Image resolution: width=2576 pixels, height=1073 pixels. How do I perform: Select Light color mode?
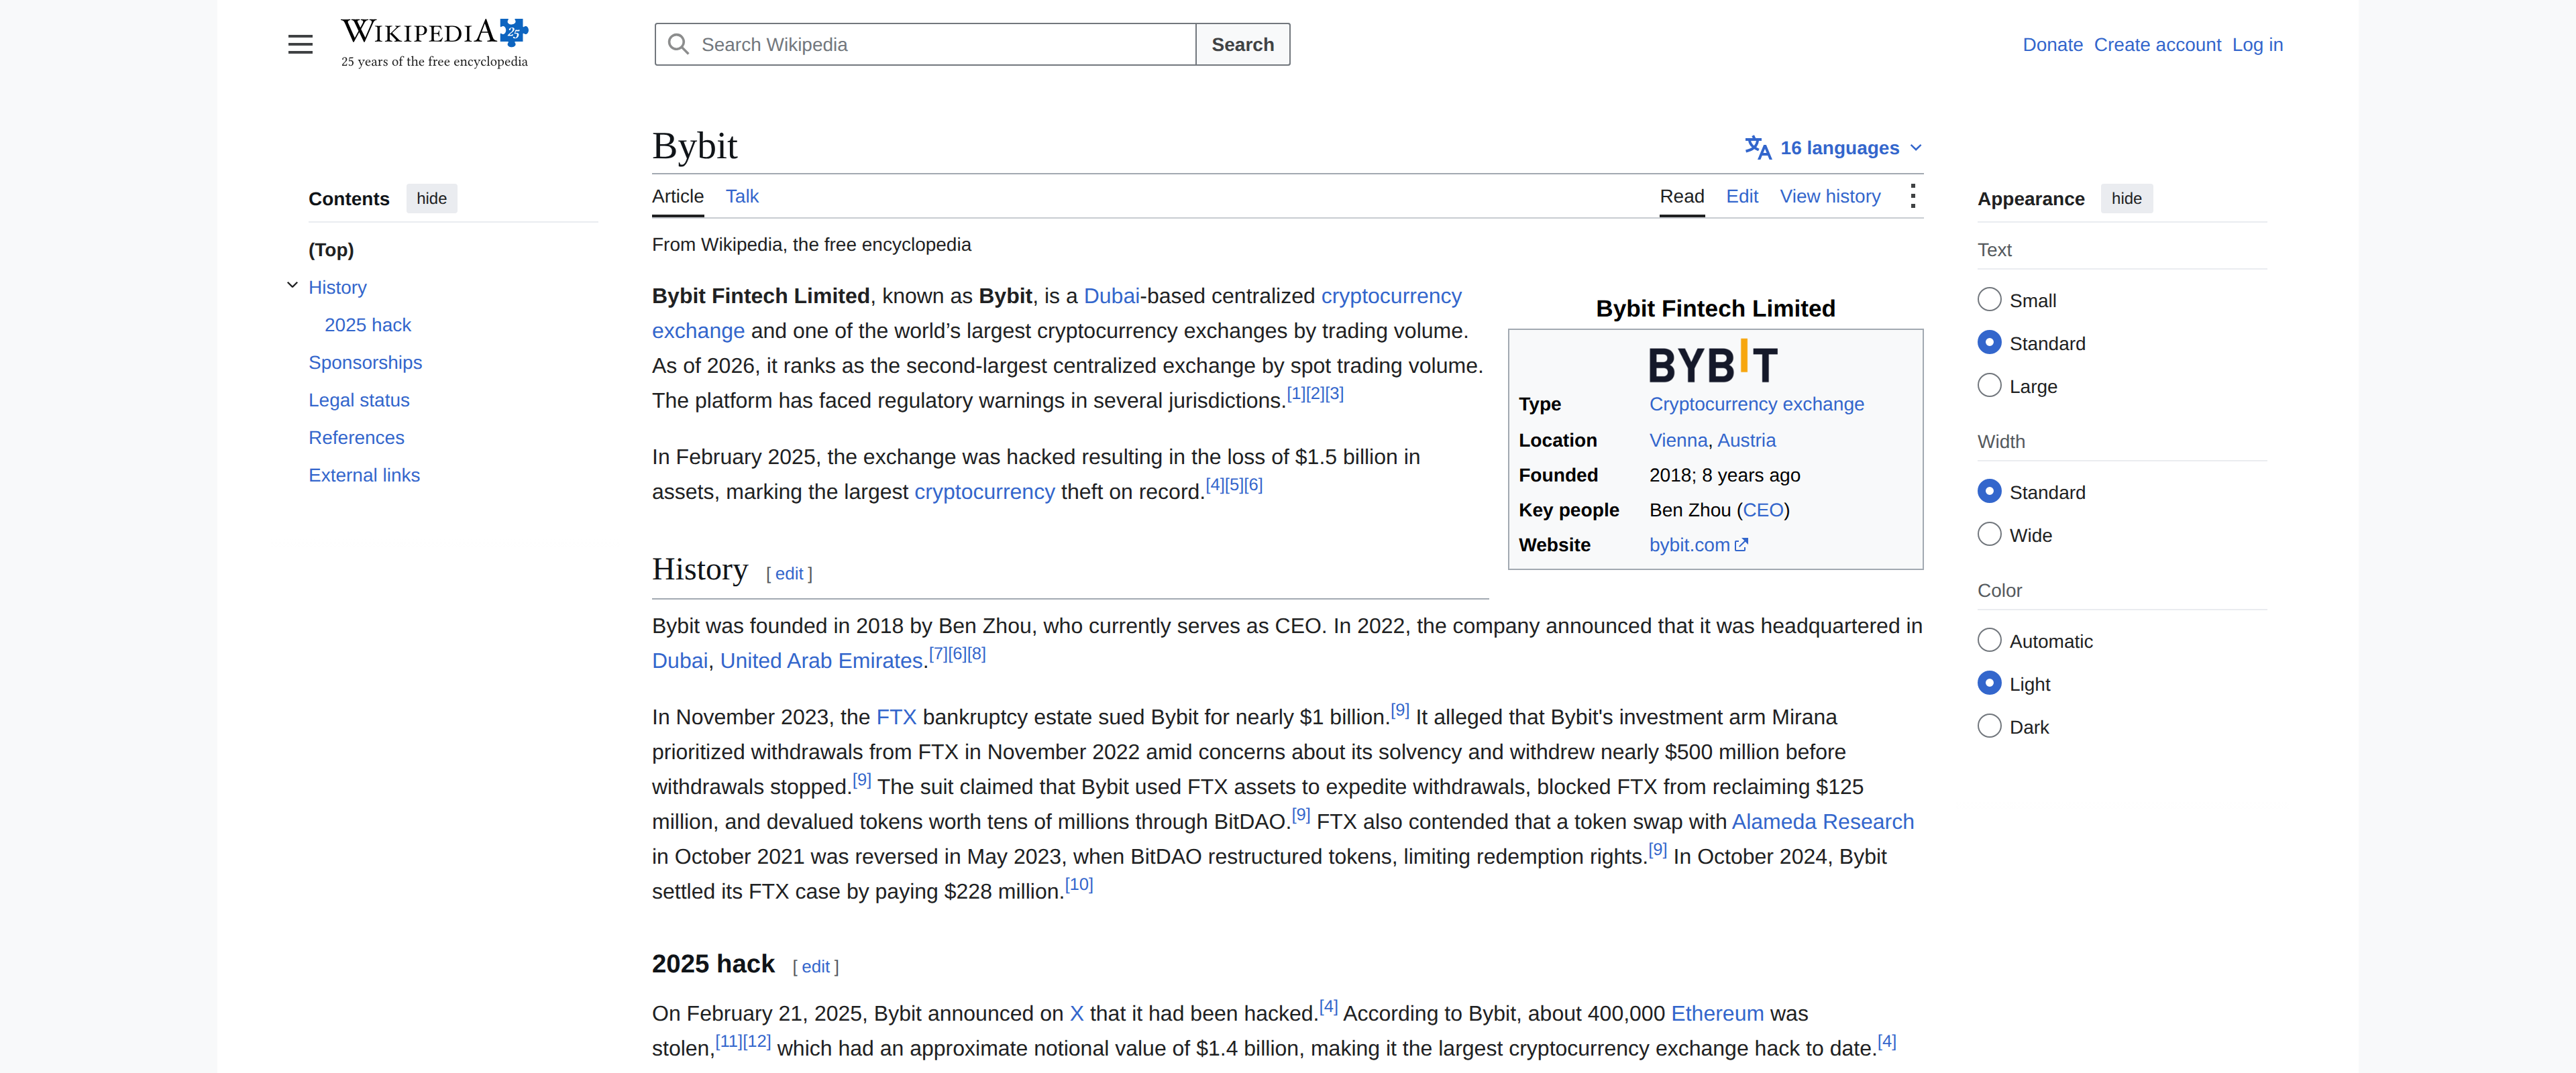pyautogui.click(x=1989, y=684)
